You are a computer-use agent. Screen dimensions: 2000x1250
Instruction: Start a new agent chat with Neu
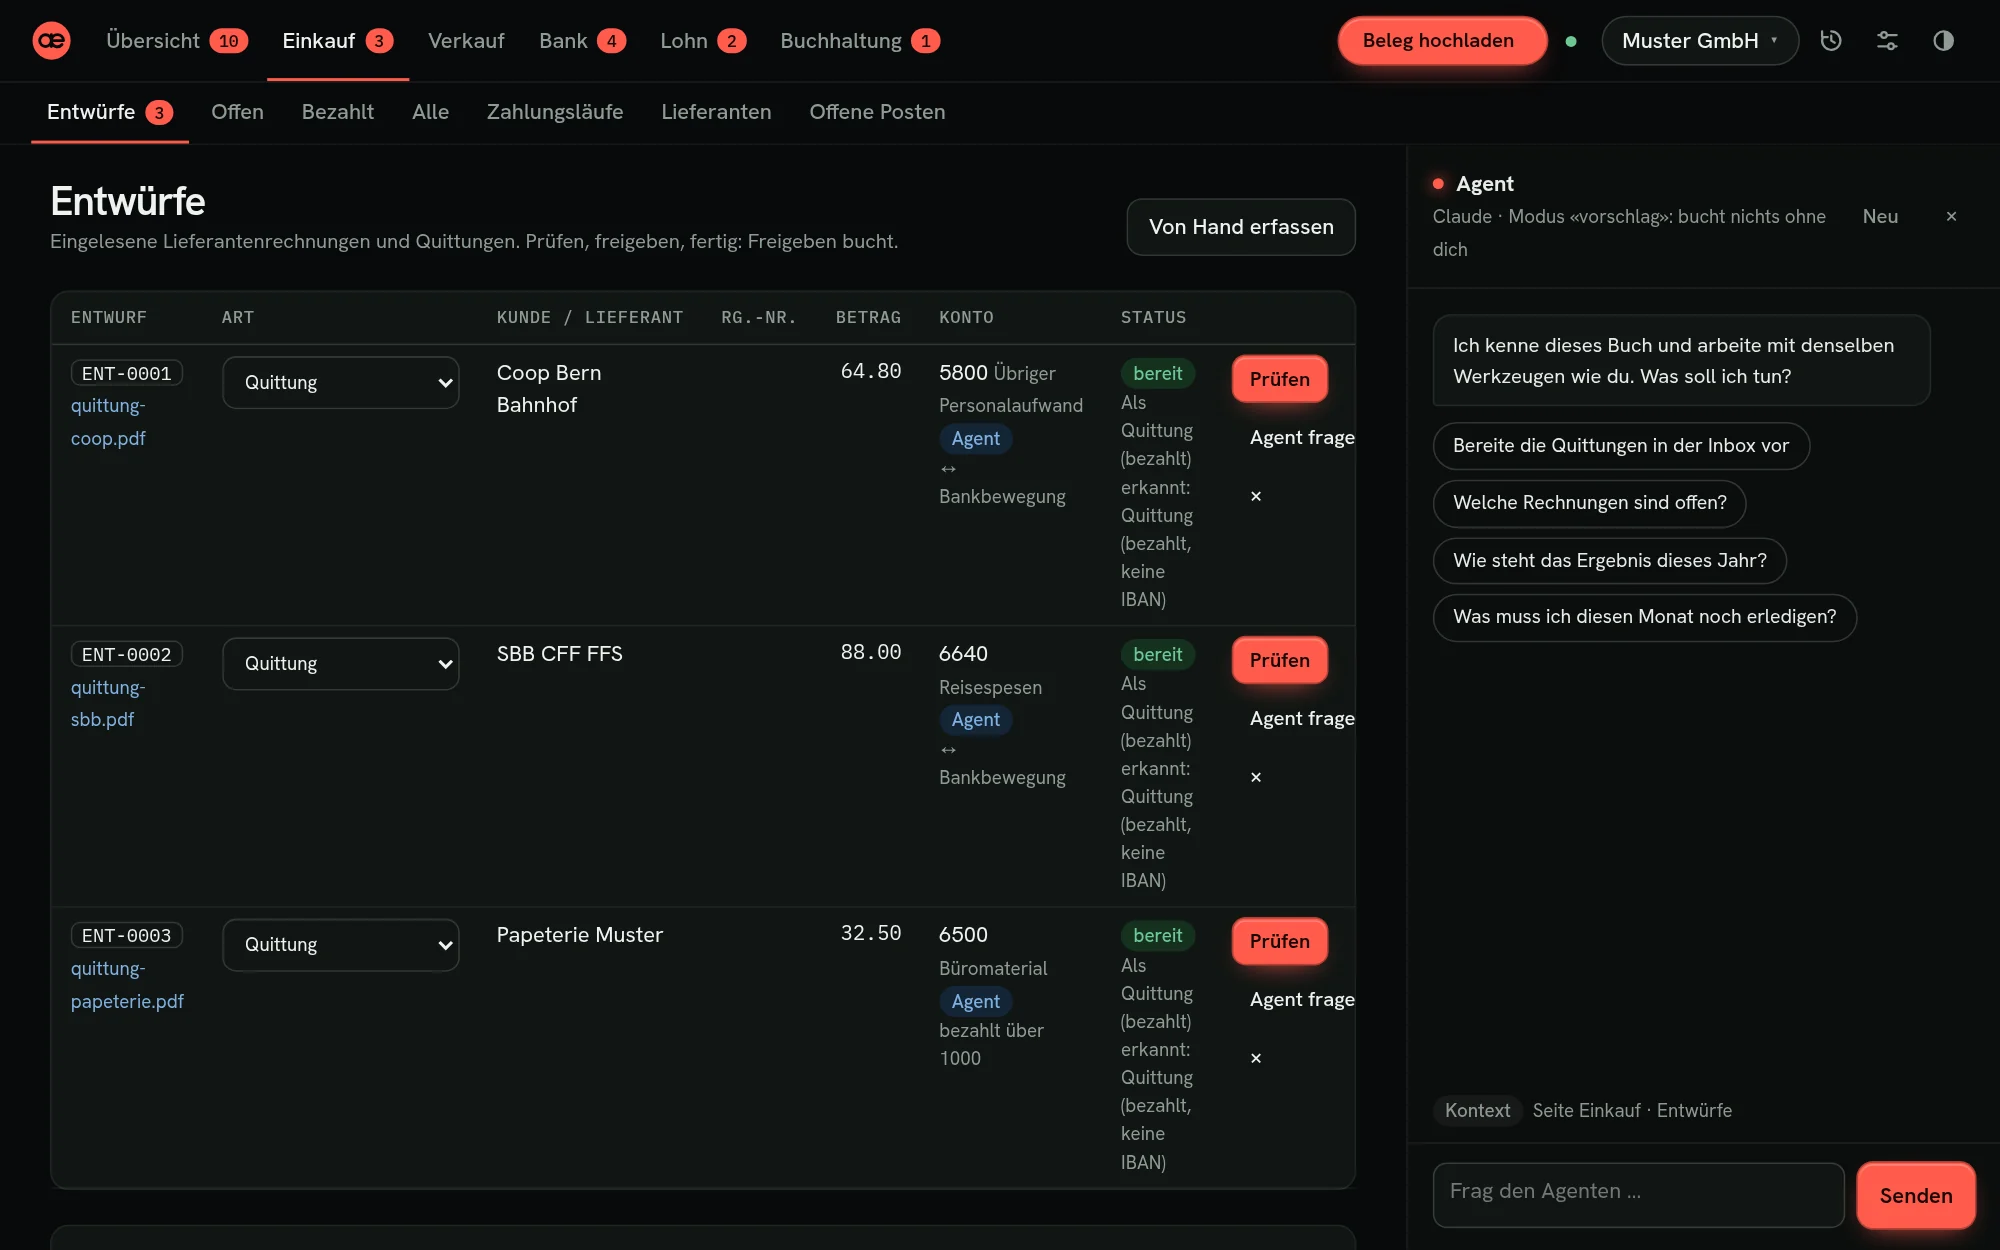(1880, 216)
